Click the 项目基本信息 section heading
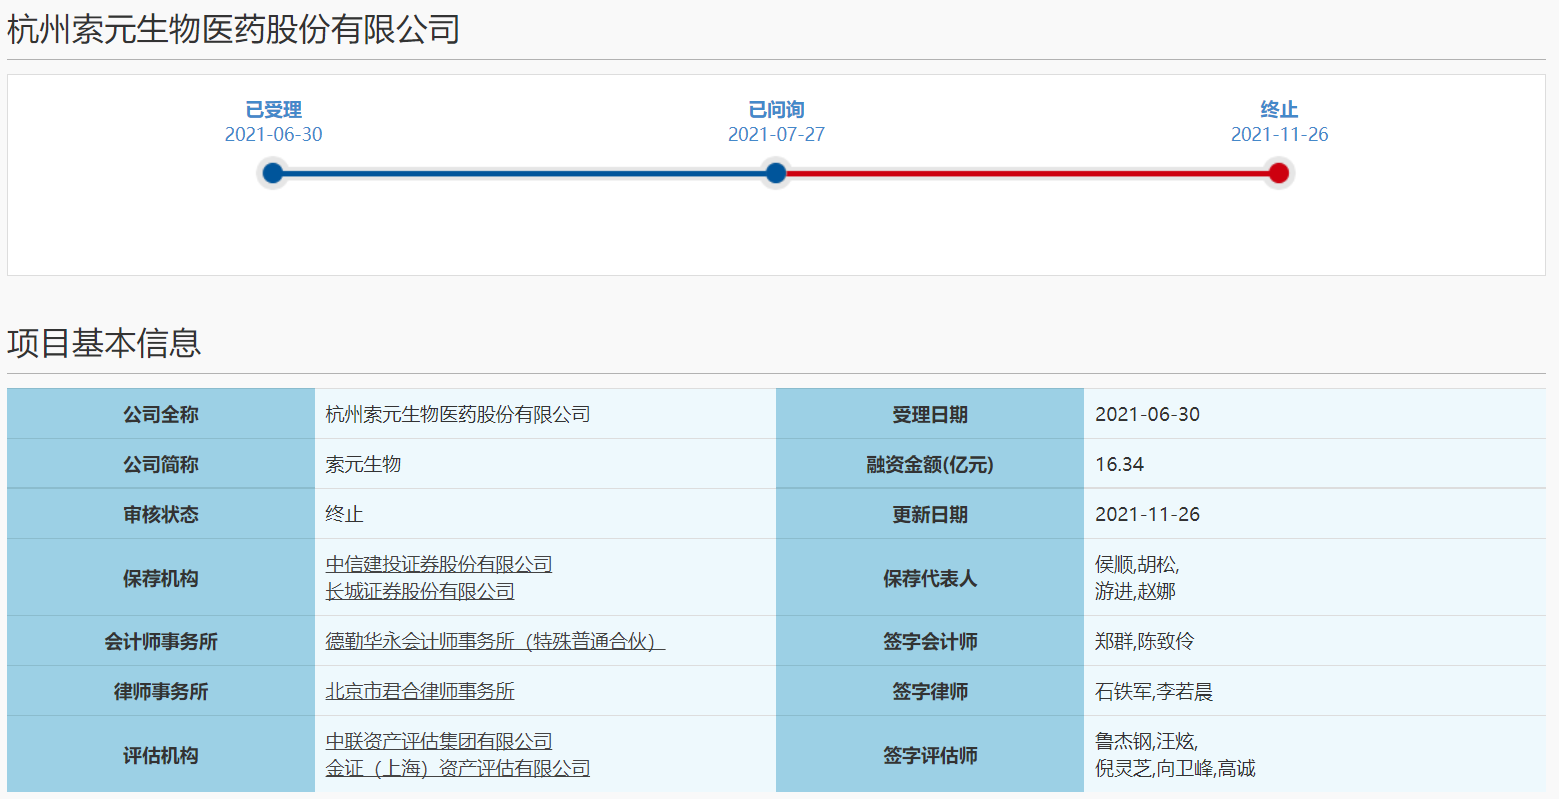This screenshot has height=799, width=1559. (x=104, y=343)
